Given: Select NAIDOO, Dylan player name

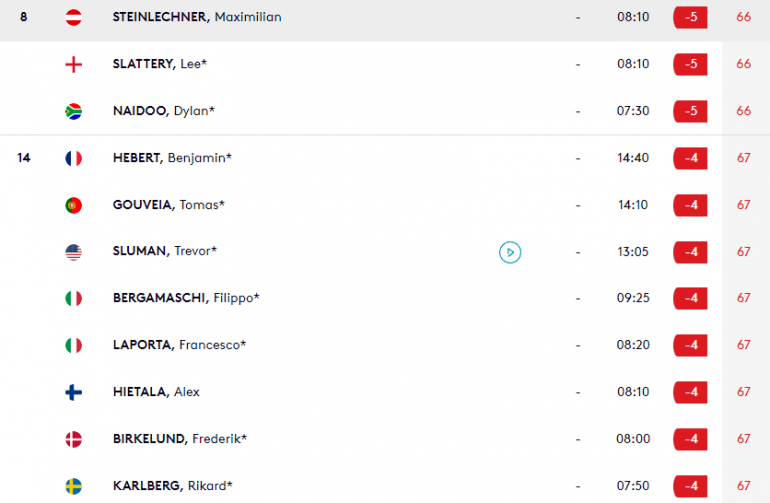Looking at the screenshot, I should pyautogui.click(x=164, y=111).
